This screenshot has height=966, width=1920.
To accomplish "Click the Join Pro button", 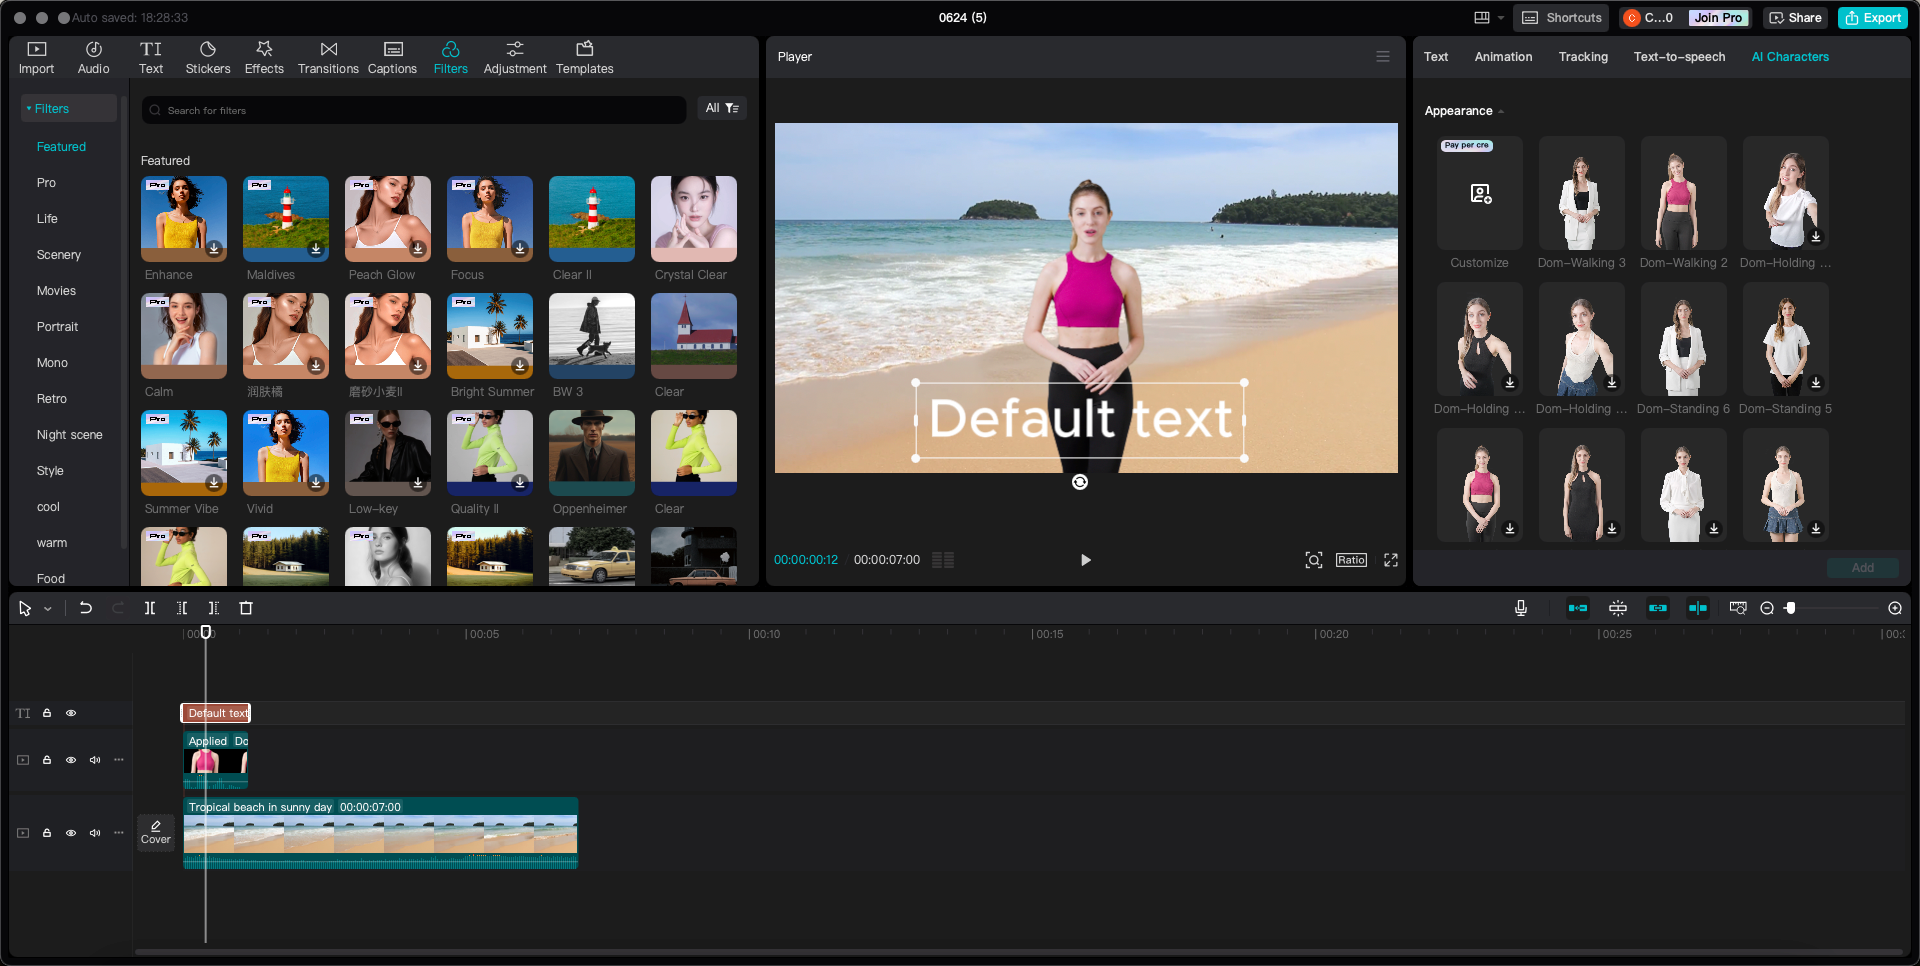I will (x=1718, y=17).
